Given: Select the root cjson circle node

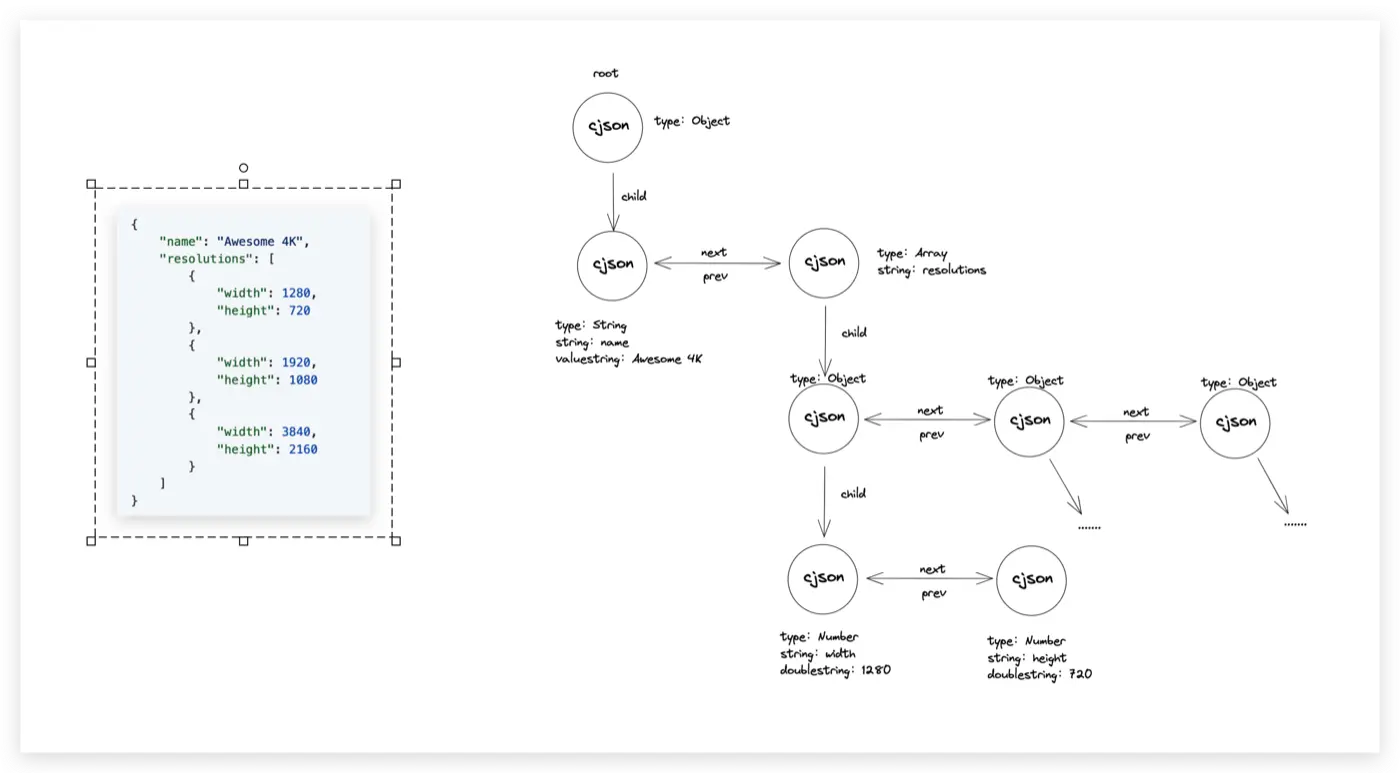Looking at the screenshot, I should click(x=607, y=127).
